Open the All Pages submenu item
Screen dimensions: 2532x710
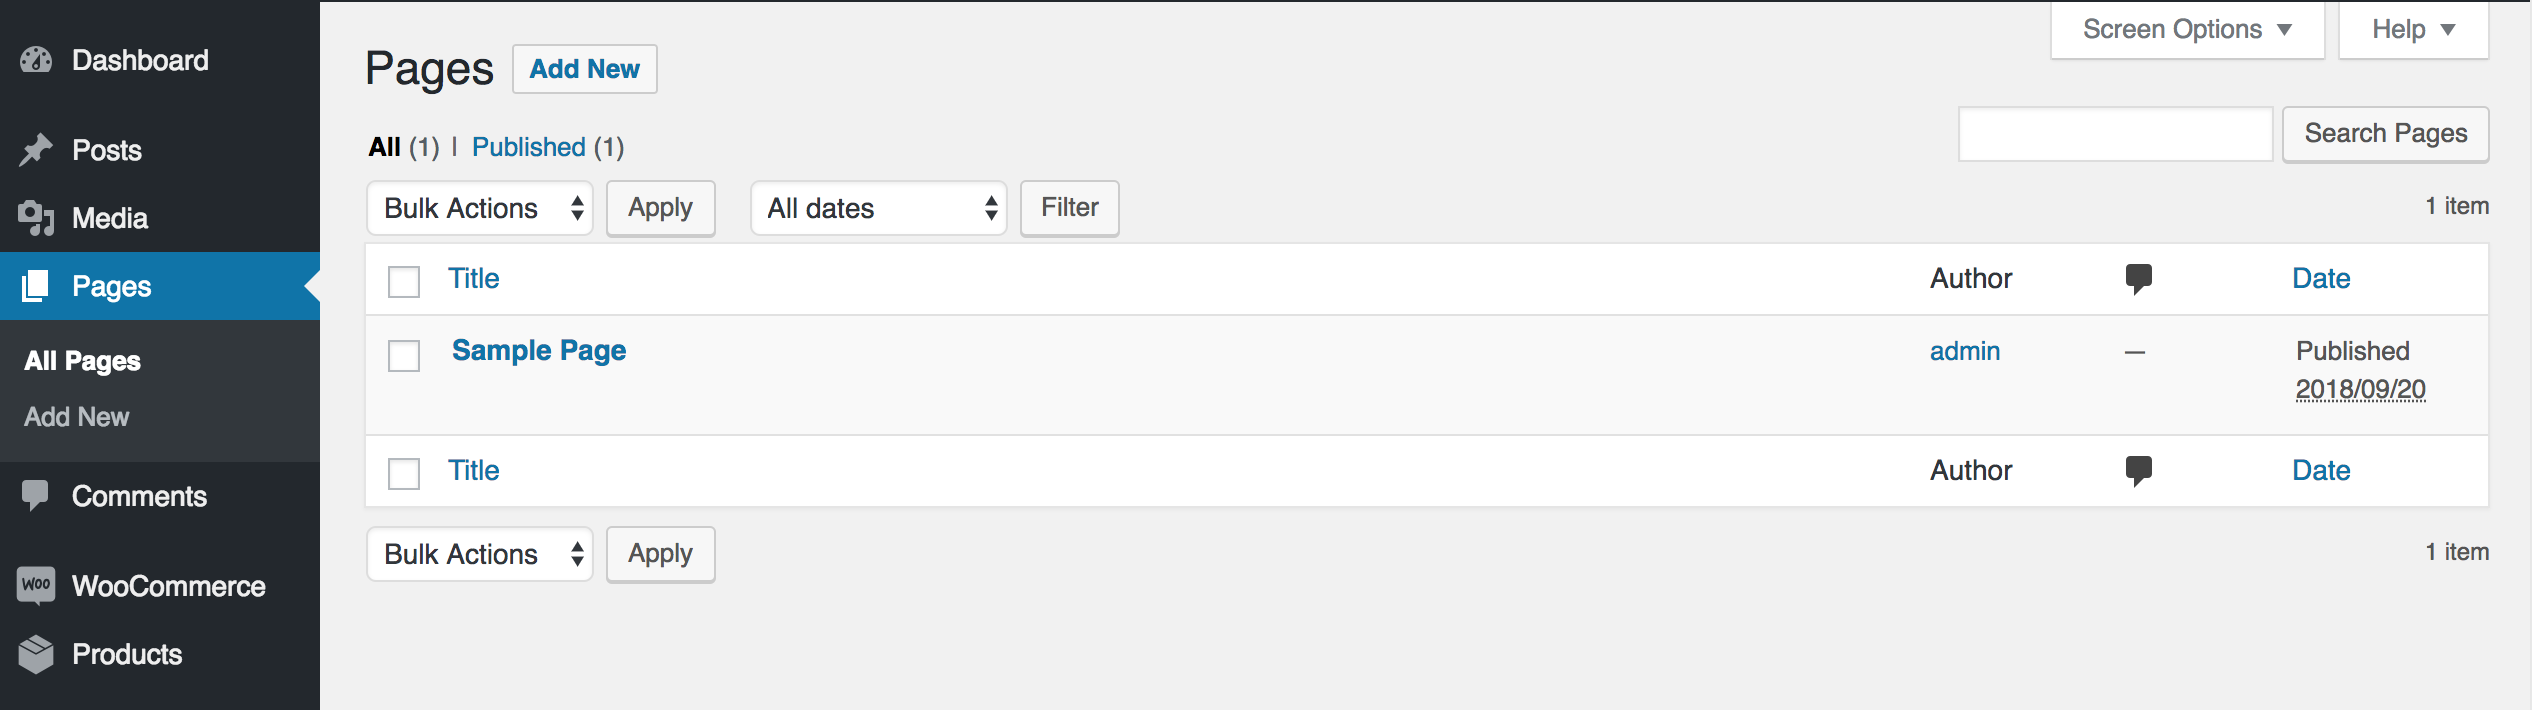[82, 361]
